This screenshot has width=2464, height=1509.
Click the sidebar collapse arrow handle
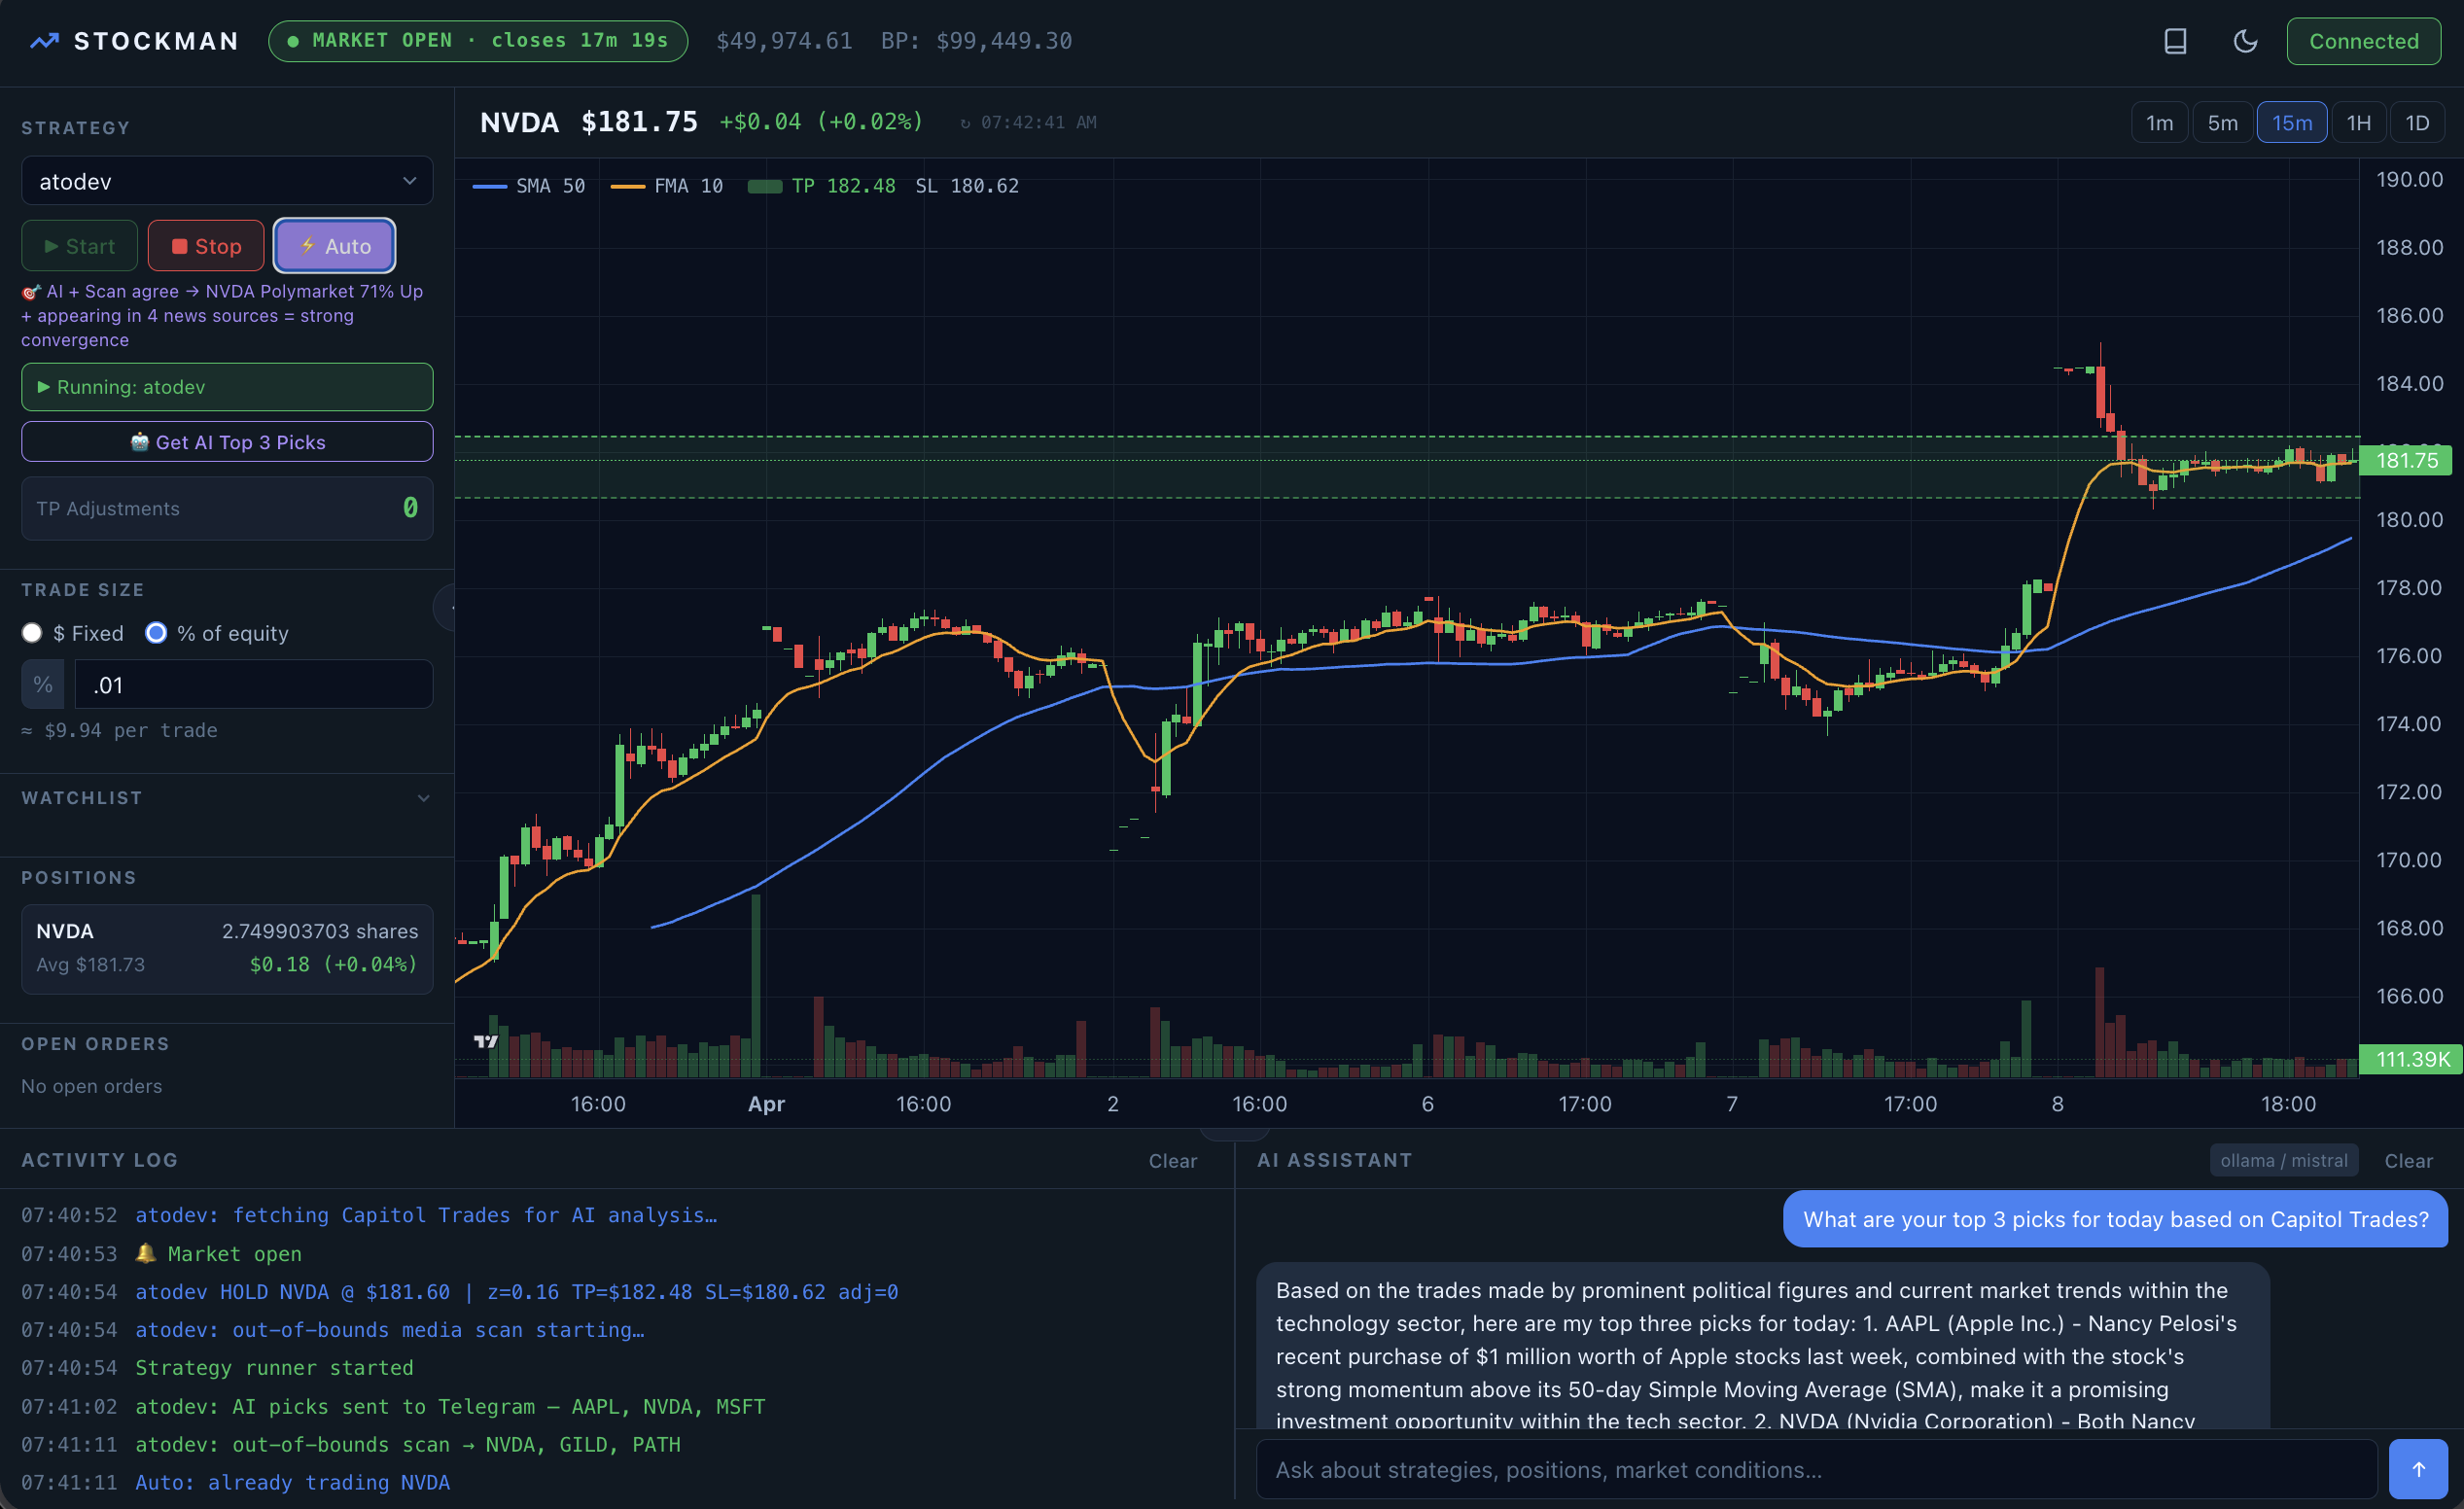447,607
